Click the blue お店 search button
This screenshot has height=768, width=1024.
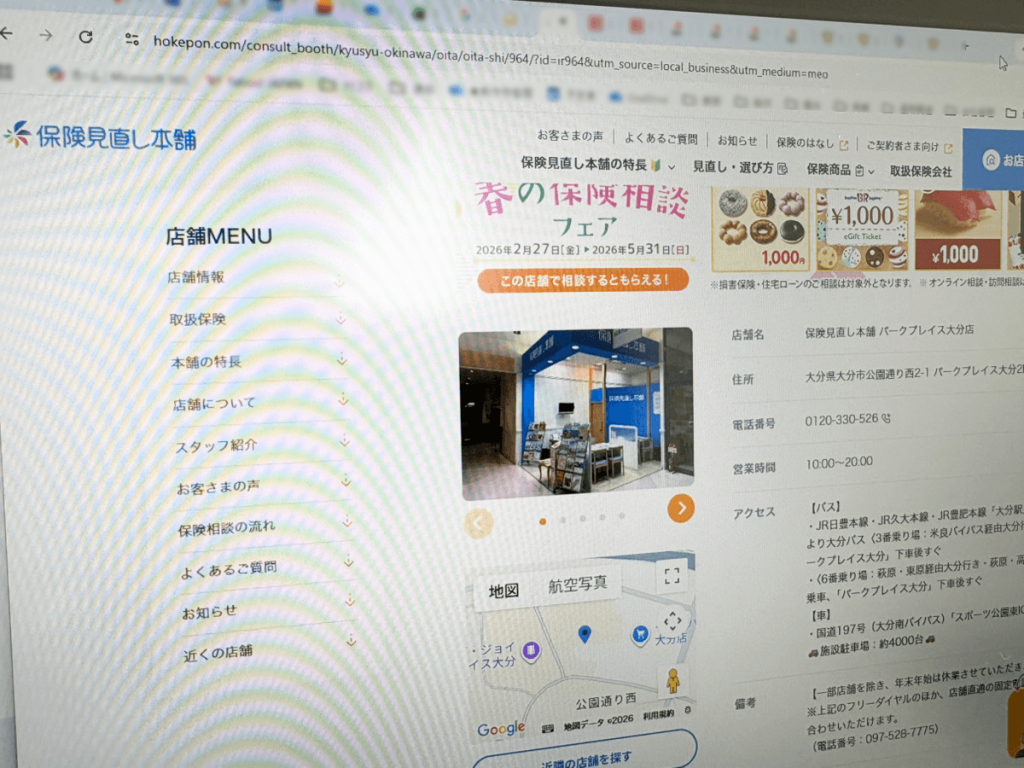[993, 159]
